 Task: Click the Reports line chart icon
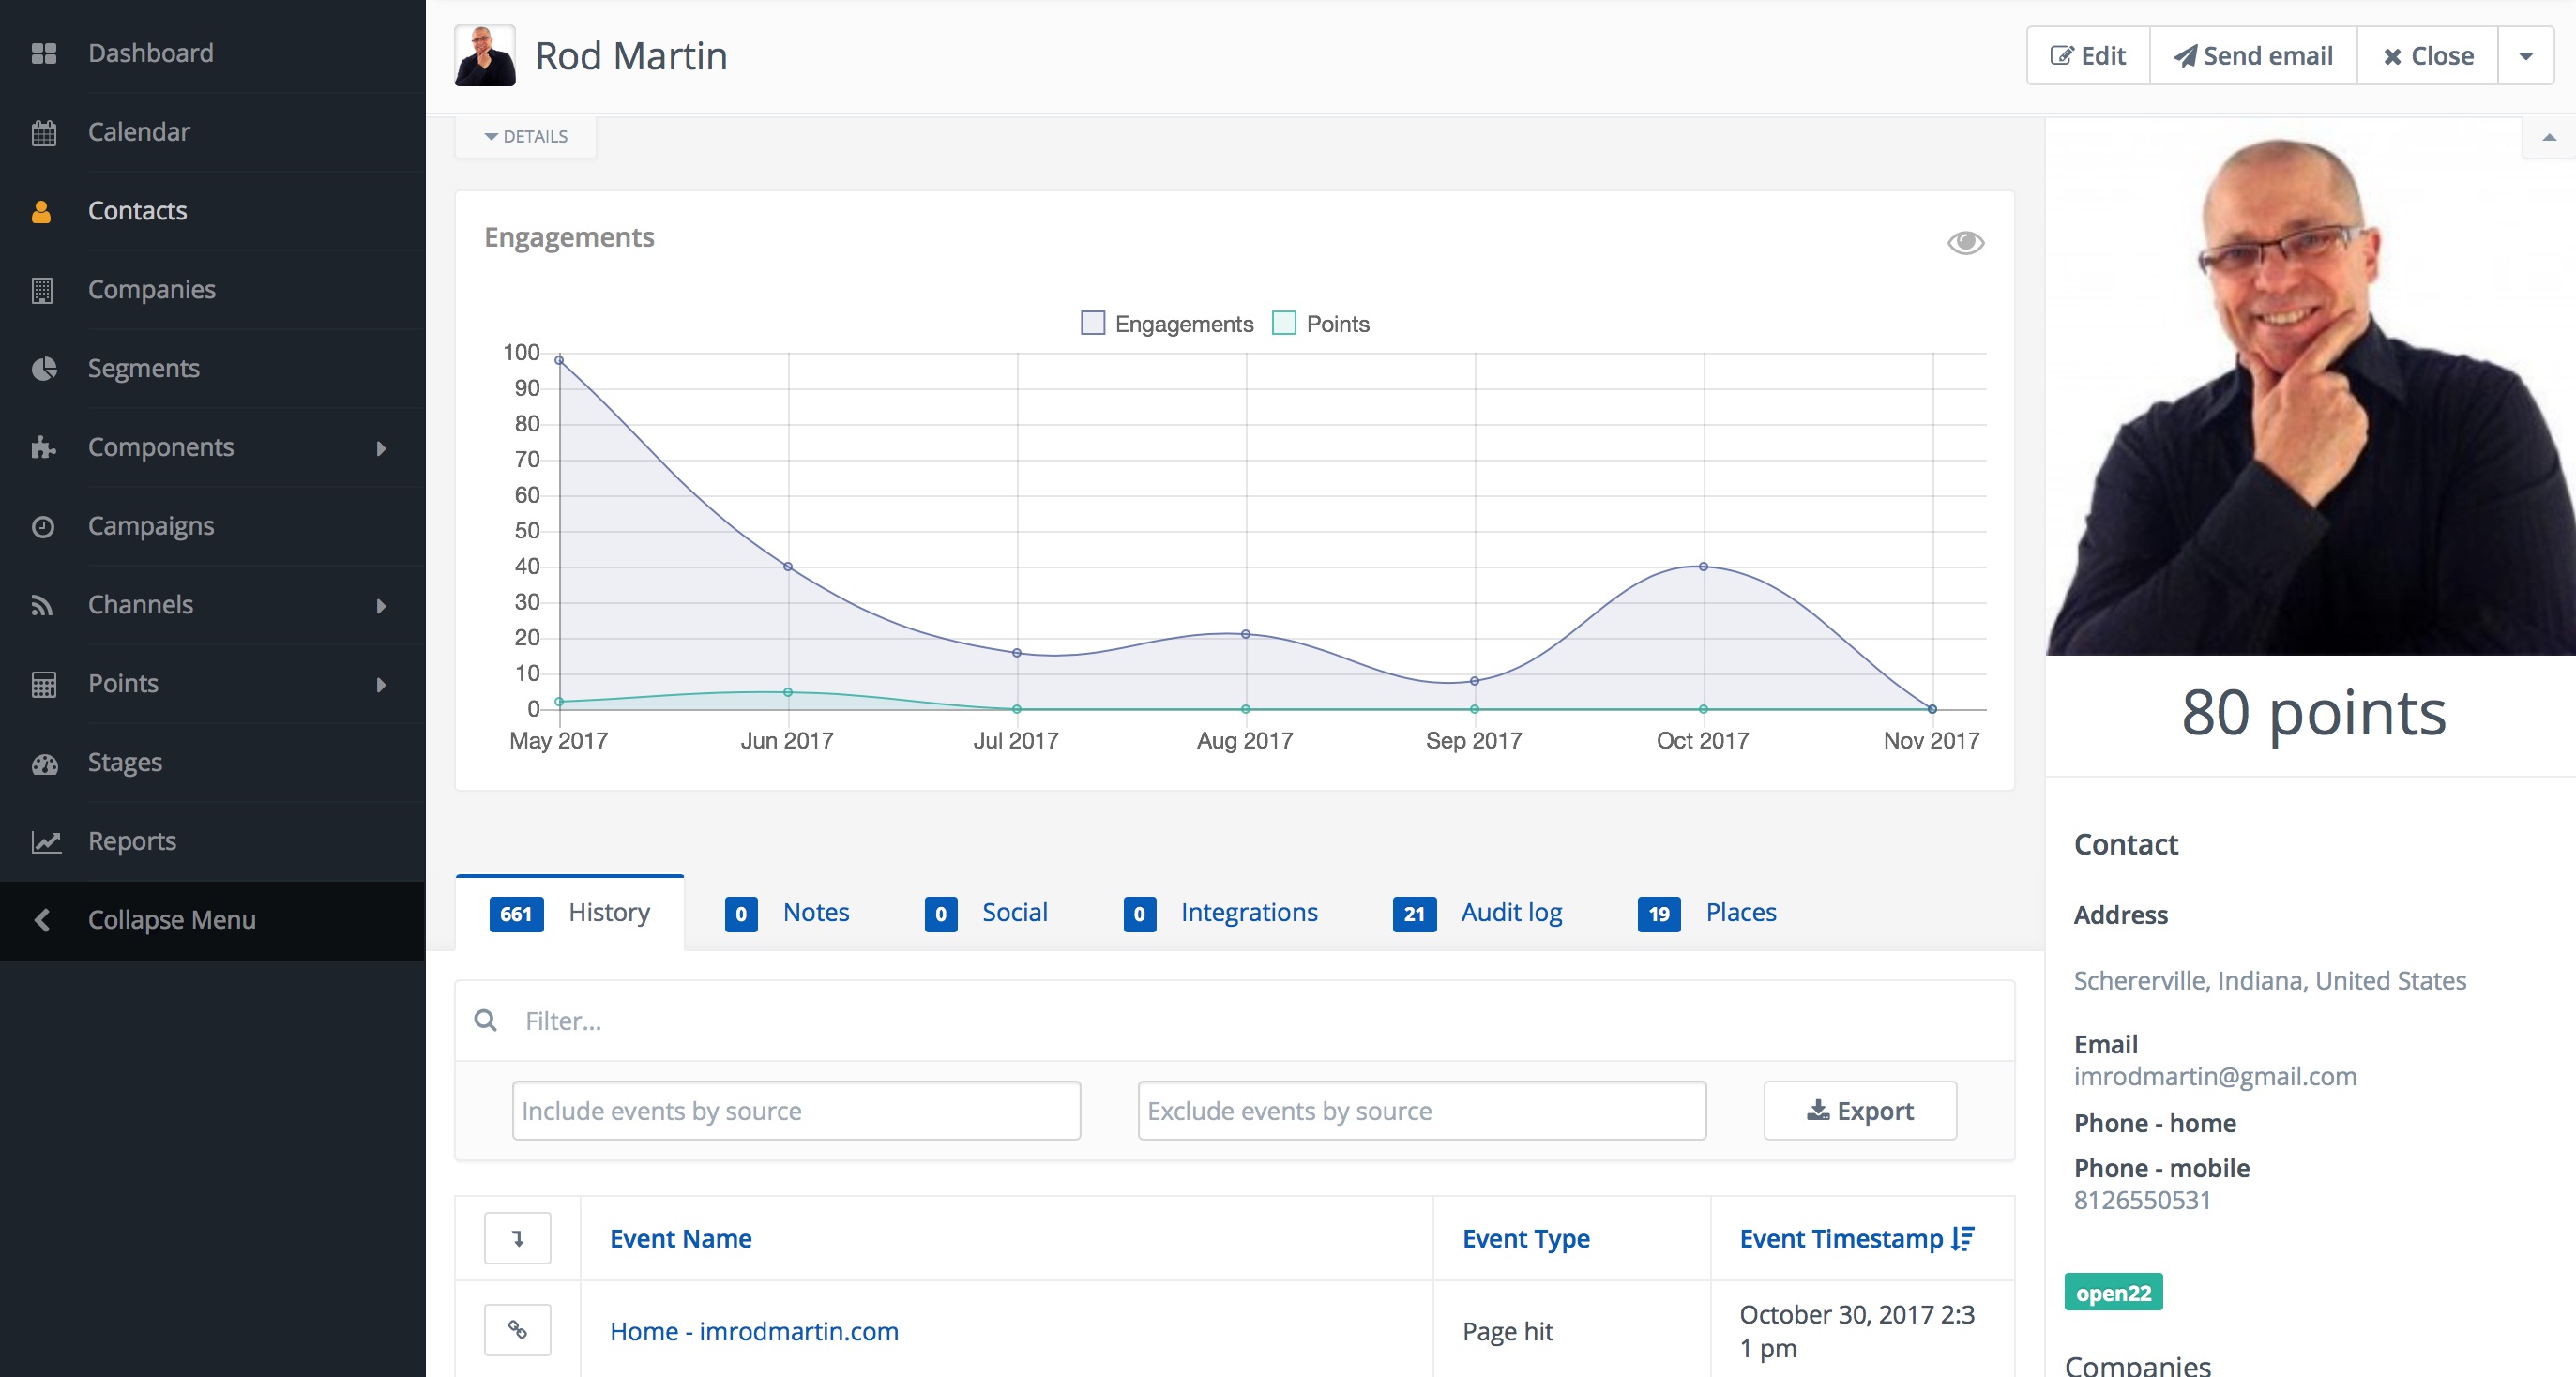click(x=46, y=842)
